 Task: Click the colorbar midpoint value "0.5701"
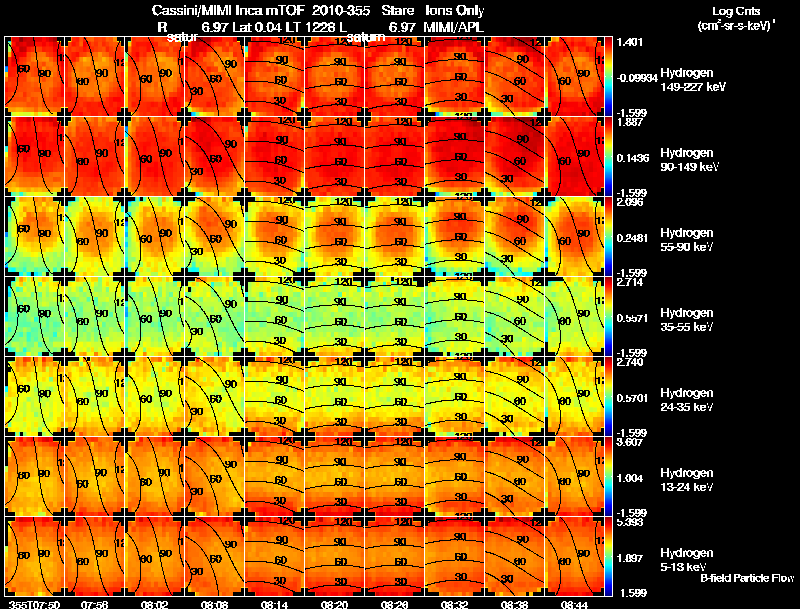point(633,398)
